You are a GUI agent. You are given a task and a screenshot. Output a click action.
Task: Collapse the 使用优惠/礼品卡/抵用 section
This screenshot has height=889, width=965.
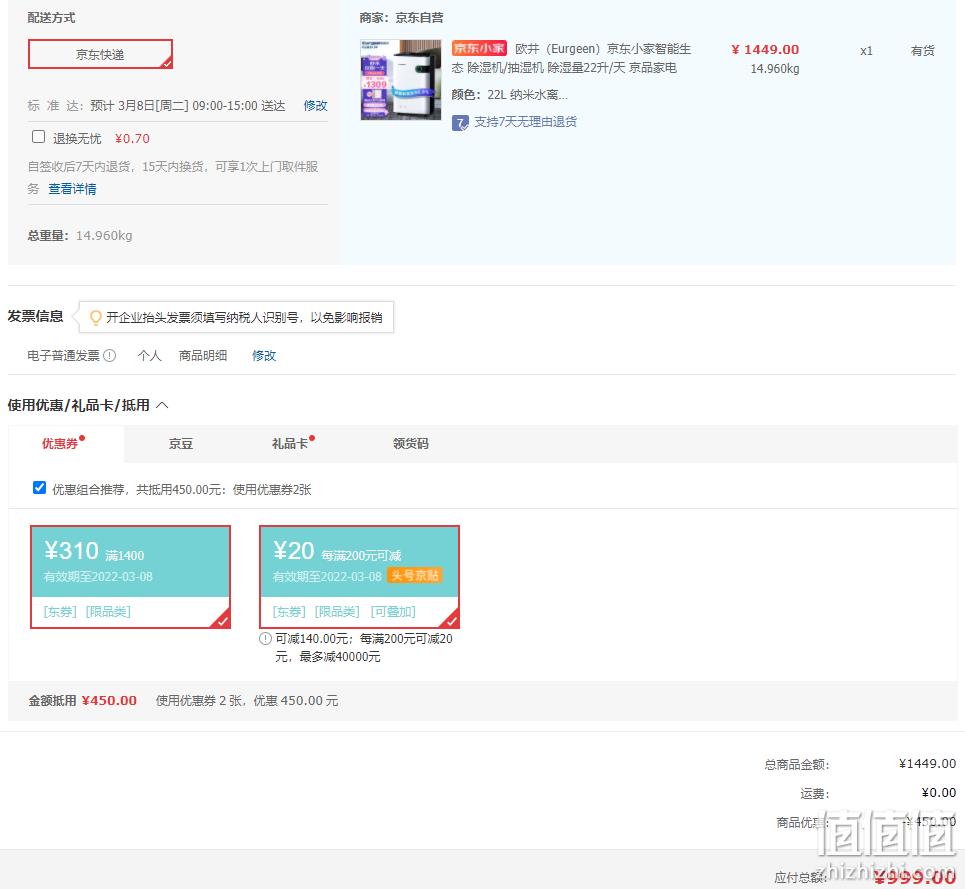click(x=162, y=405)
